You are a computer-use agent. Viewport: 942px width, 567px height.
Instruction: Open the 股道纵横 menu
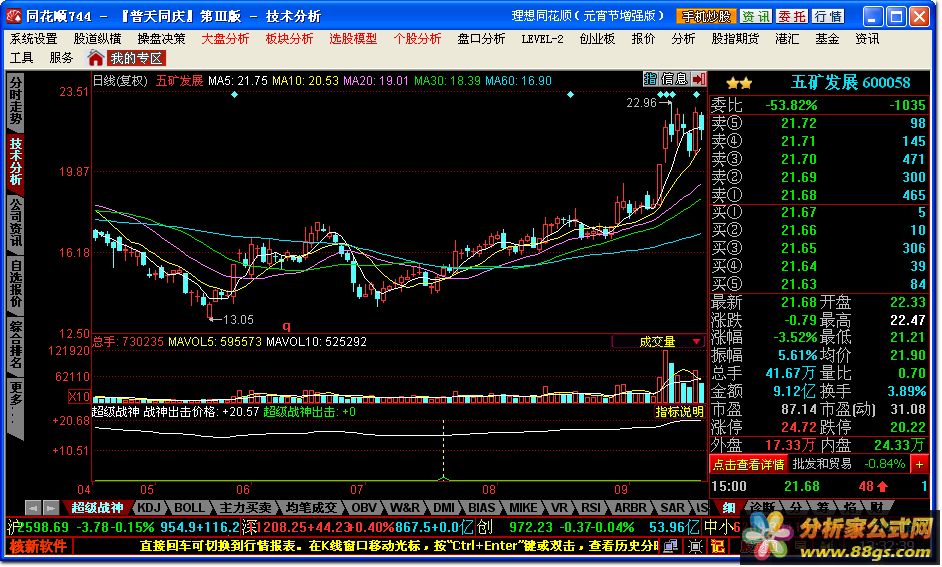97,39
